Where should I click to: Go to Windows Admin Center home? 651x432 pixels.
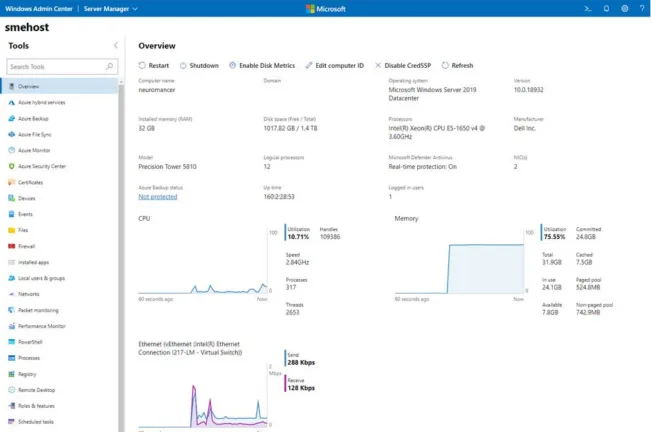click(x=39, y=9)
